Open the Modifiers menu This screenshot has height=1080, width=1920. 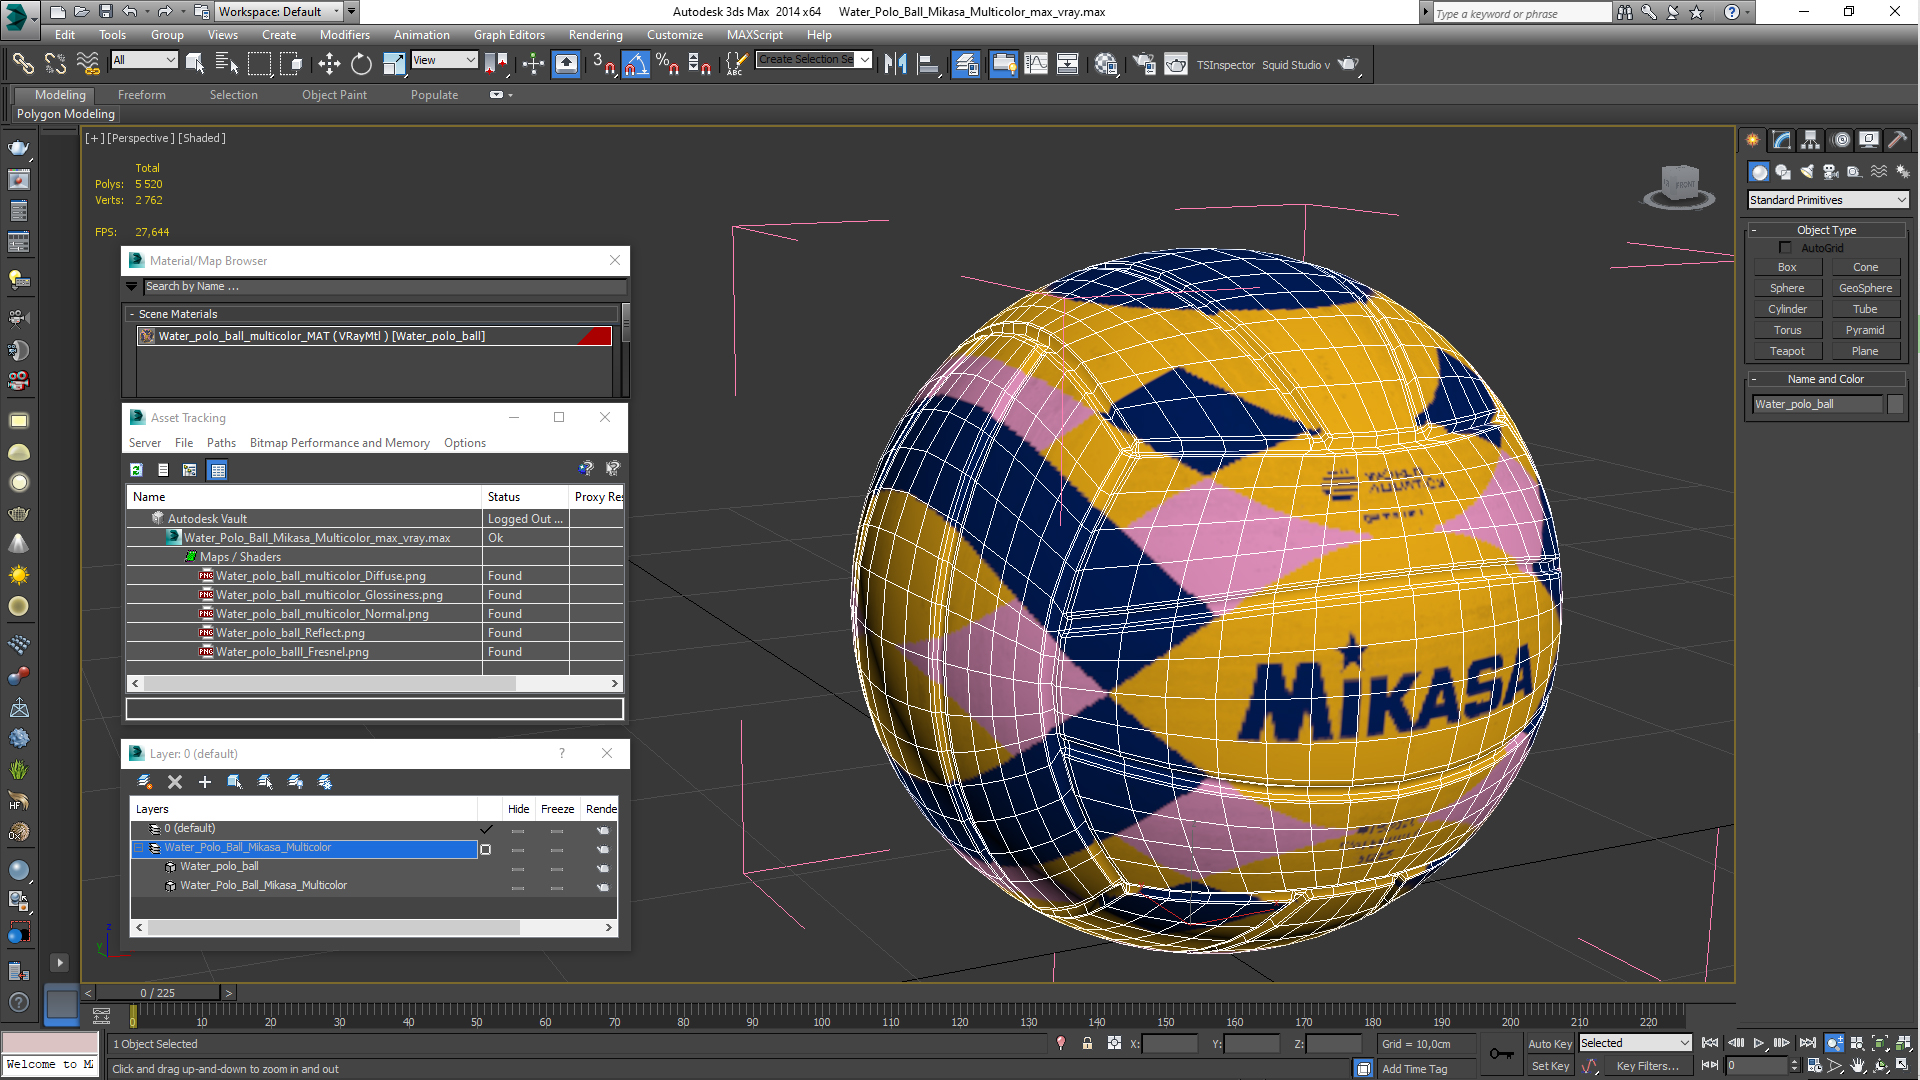(x=344, y=35)
